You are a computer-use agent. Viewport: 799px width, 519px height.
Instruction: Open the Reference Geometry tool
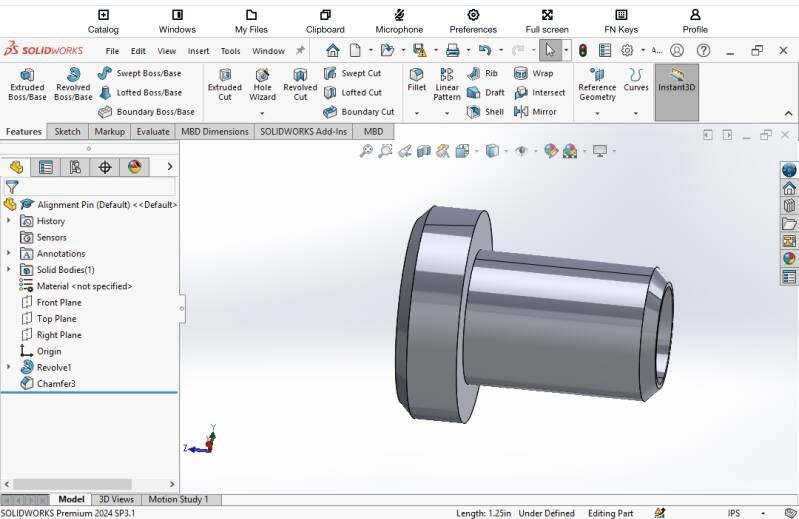597,84
